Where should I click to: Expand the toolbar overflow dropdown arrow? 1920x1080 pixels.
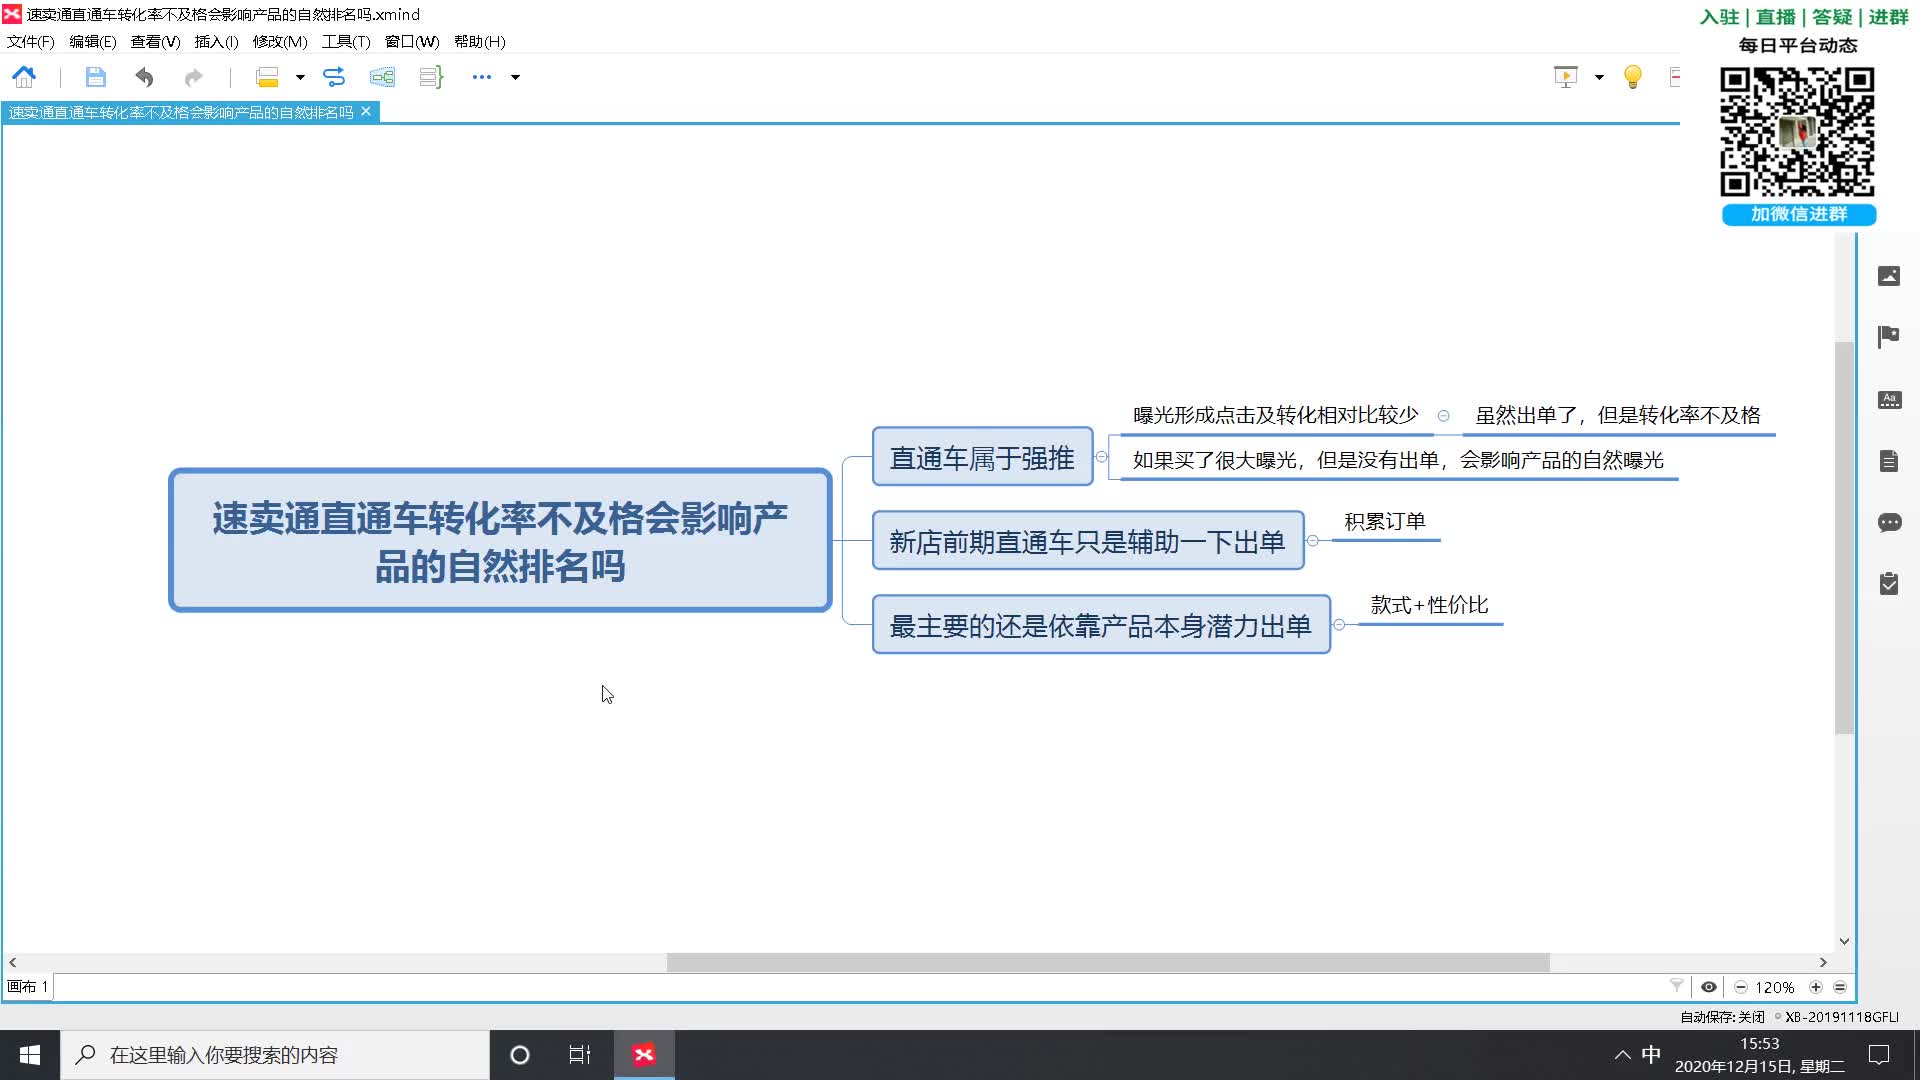pos(516,77)
